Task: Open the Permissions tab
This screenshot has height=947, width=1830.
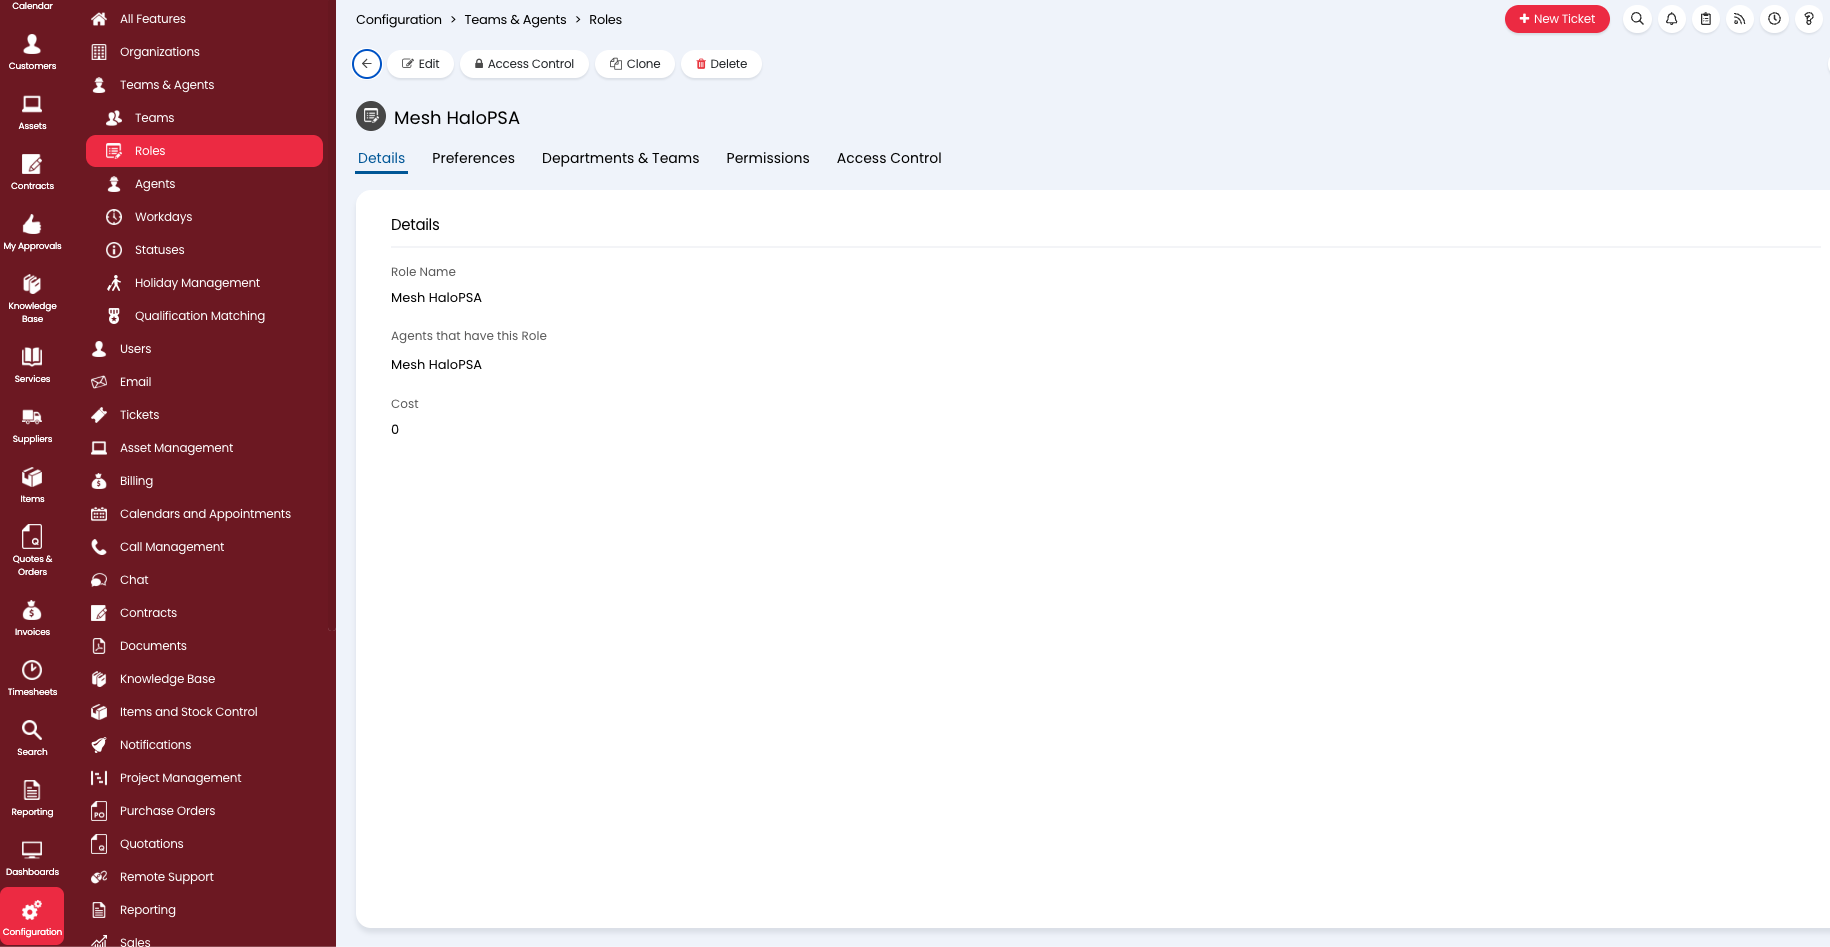Action: [768, 158]
